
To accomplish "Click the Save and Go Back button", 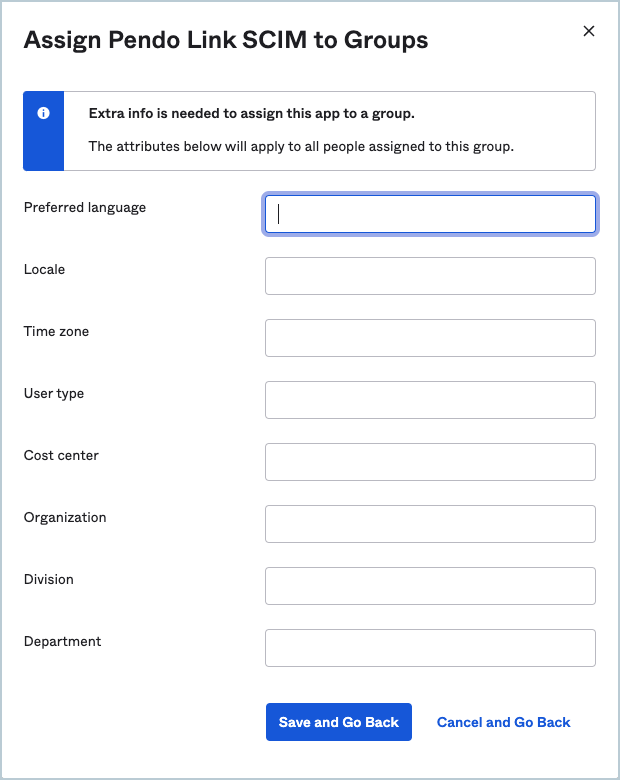I will [x=339, y=722].
